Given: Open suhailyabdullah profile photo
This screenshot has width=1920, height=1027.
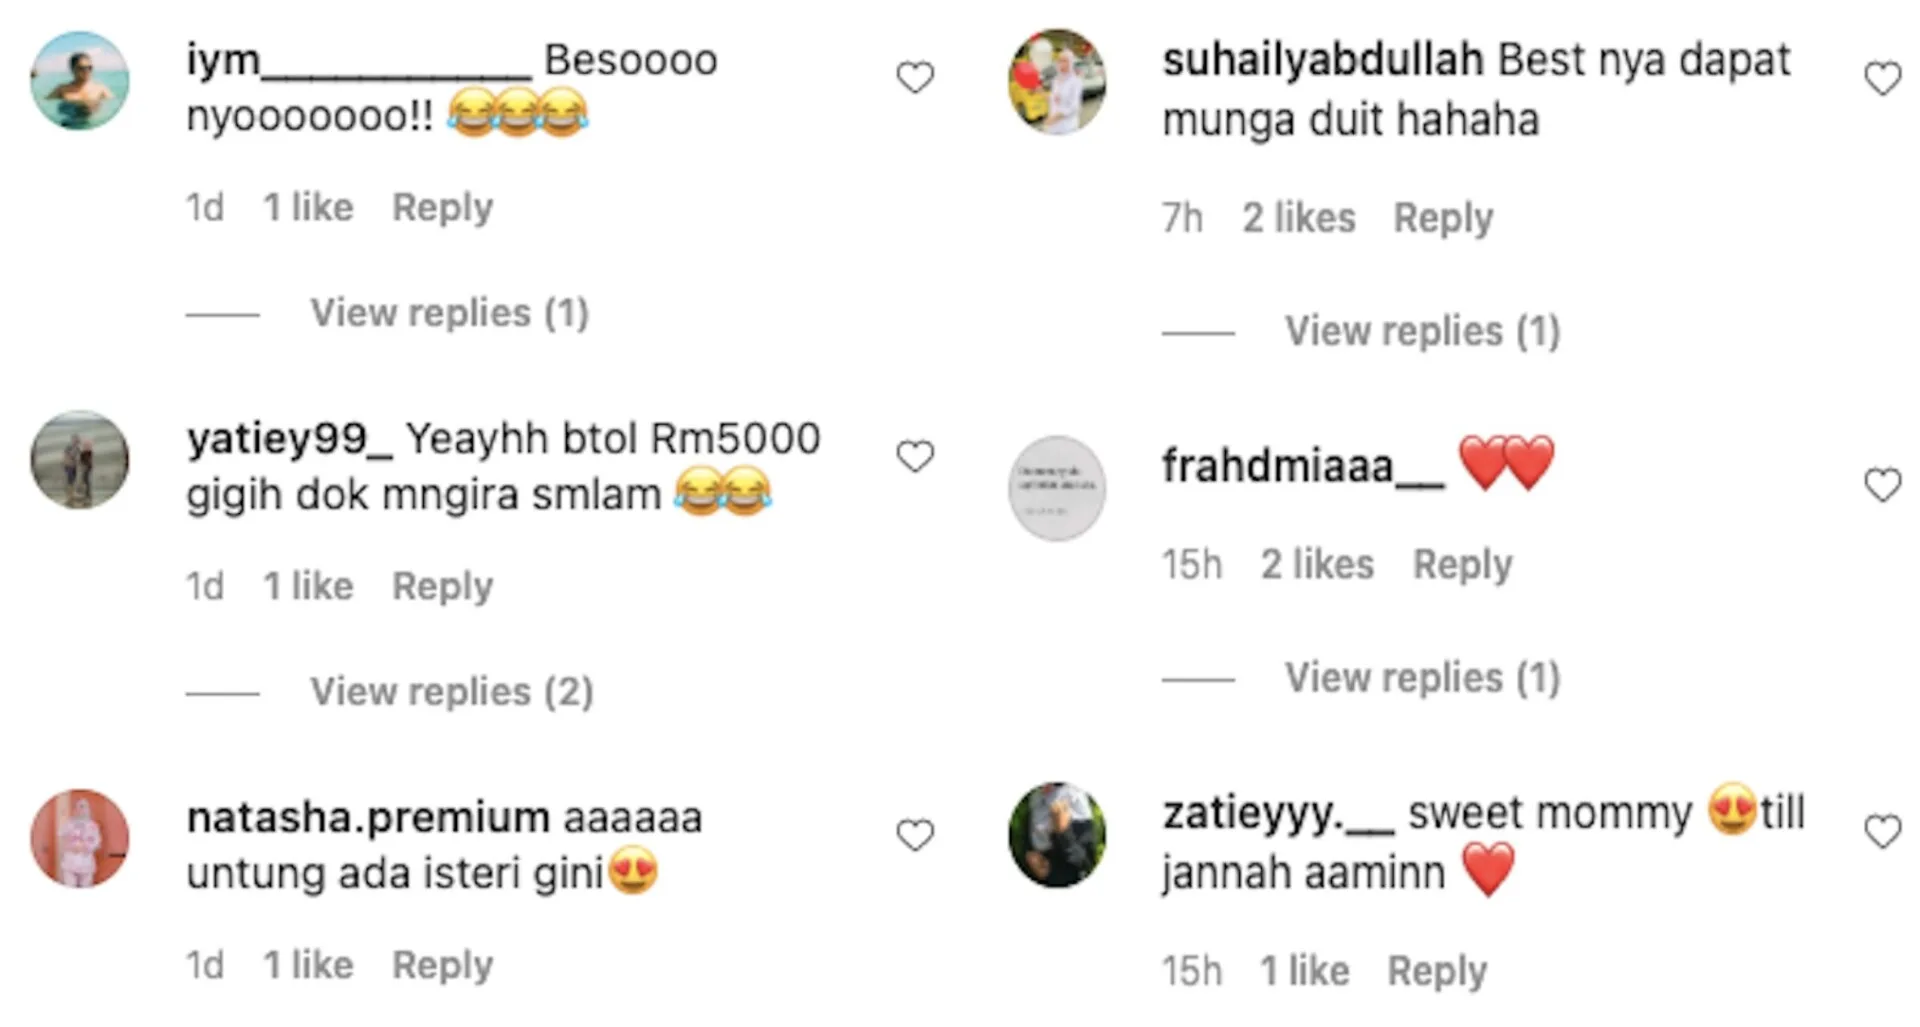Looking at the screenshot, I should point(1057,82).
